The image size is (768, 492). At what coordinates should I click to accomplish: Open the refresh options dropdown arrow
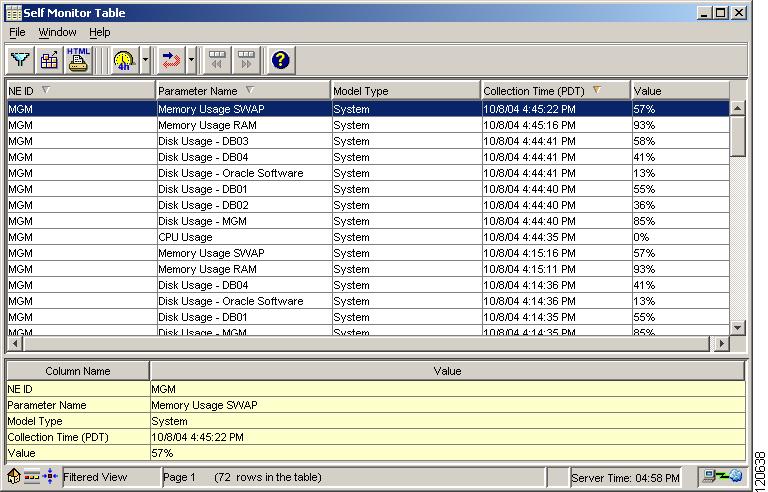point(191,60)
